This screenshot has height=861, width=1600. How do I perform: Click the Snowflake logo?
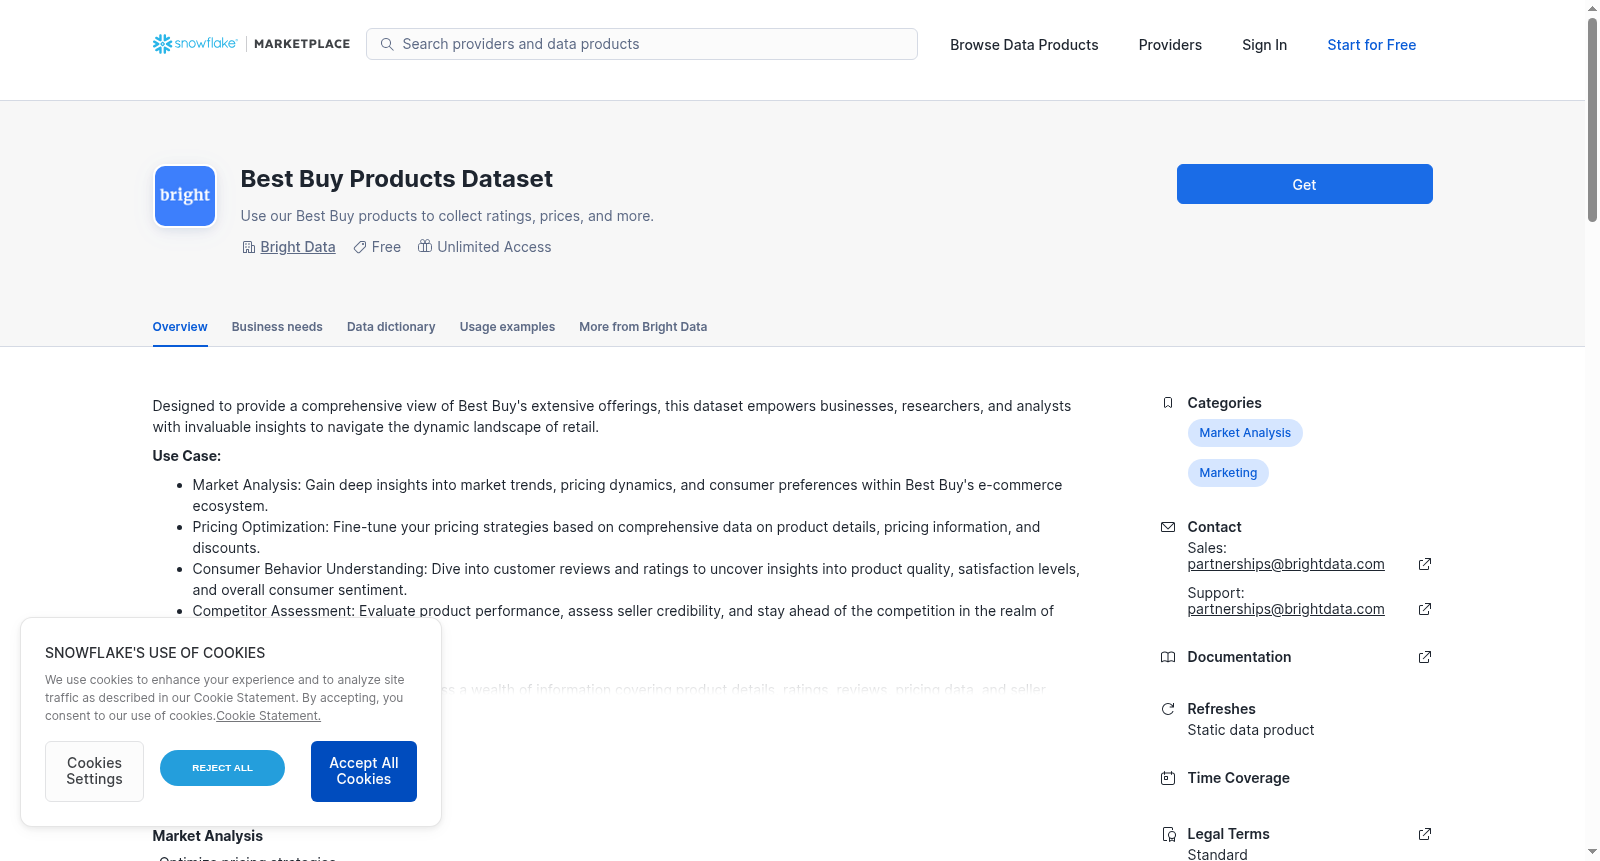point(195,44)
